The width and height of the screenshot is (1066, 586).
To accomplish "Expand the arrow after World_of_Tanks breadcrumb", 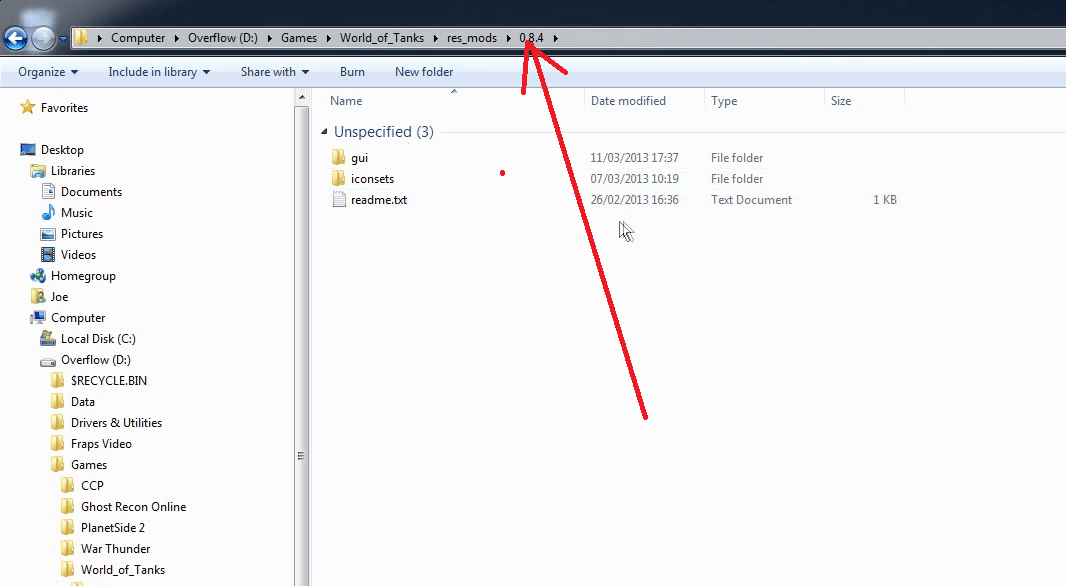I will [x=436, y=38].
